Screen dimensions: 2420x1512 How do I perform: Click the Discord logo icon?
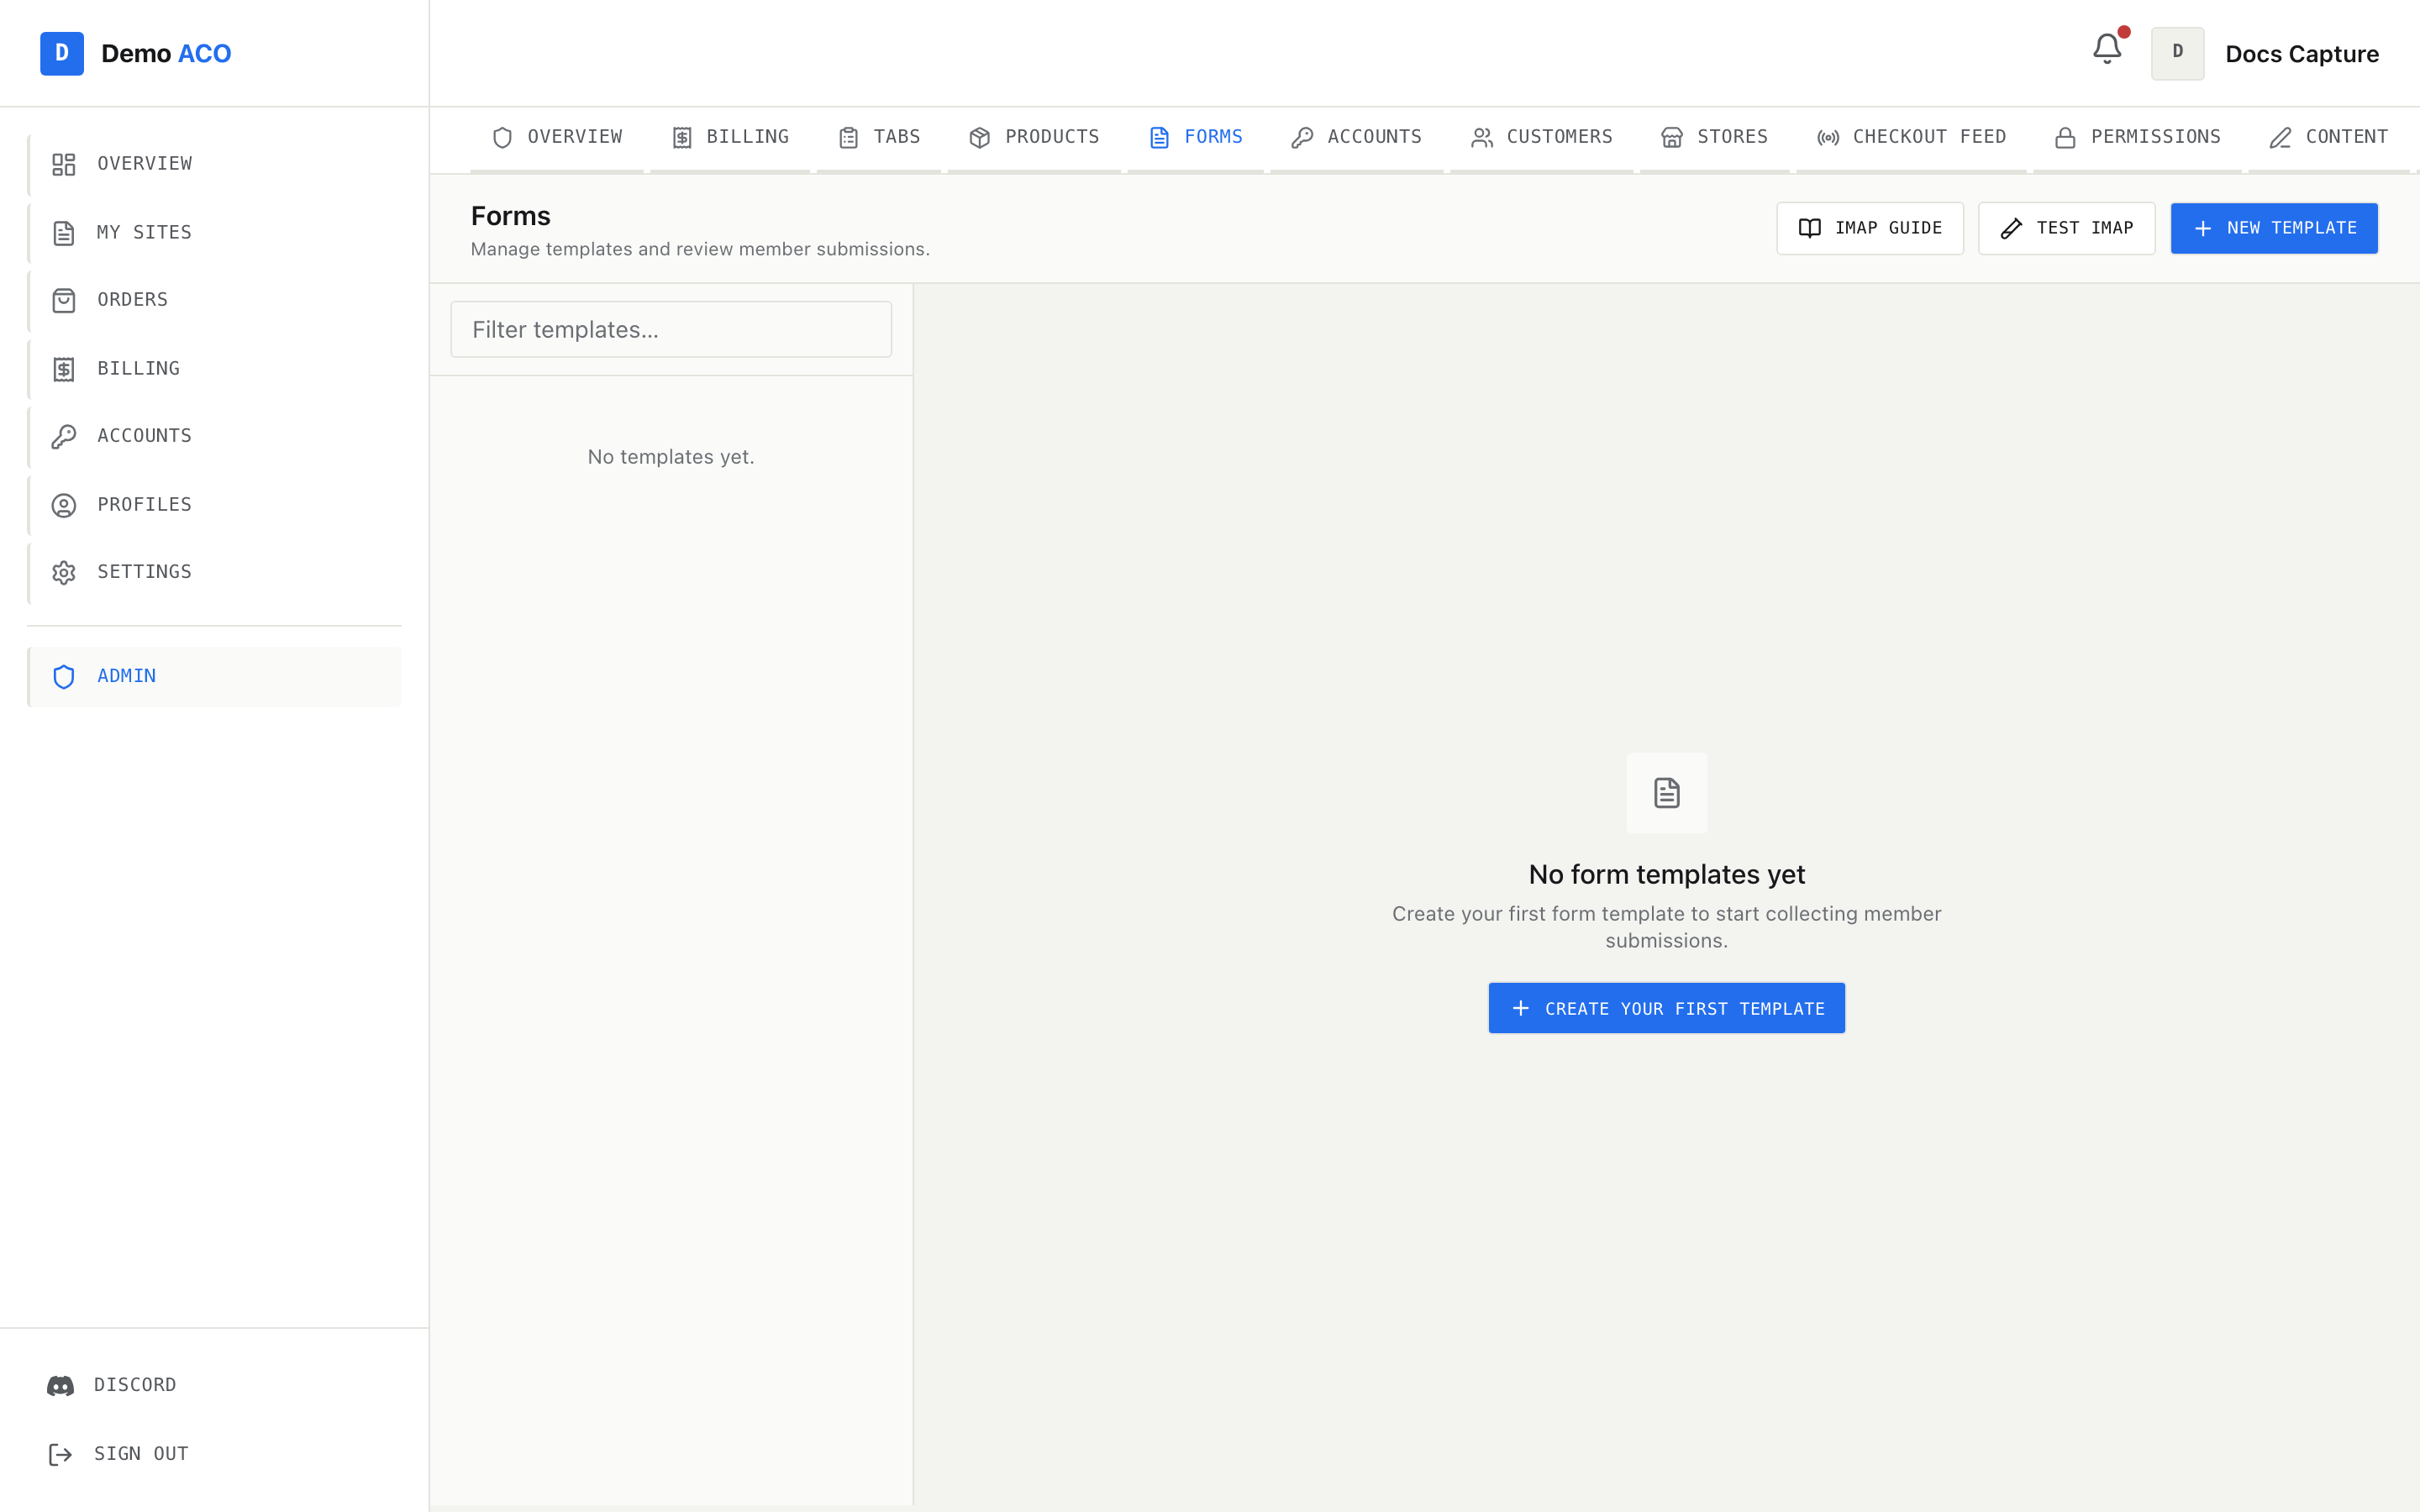[60, 1386]
